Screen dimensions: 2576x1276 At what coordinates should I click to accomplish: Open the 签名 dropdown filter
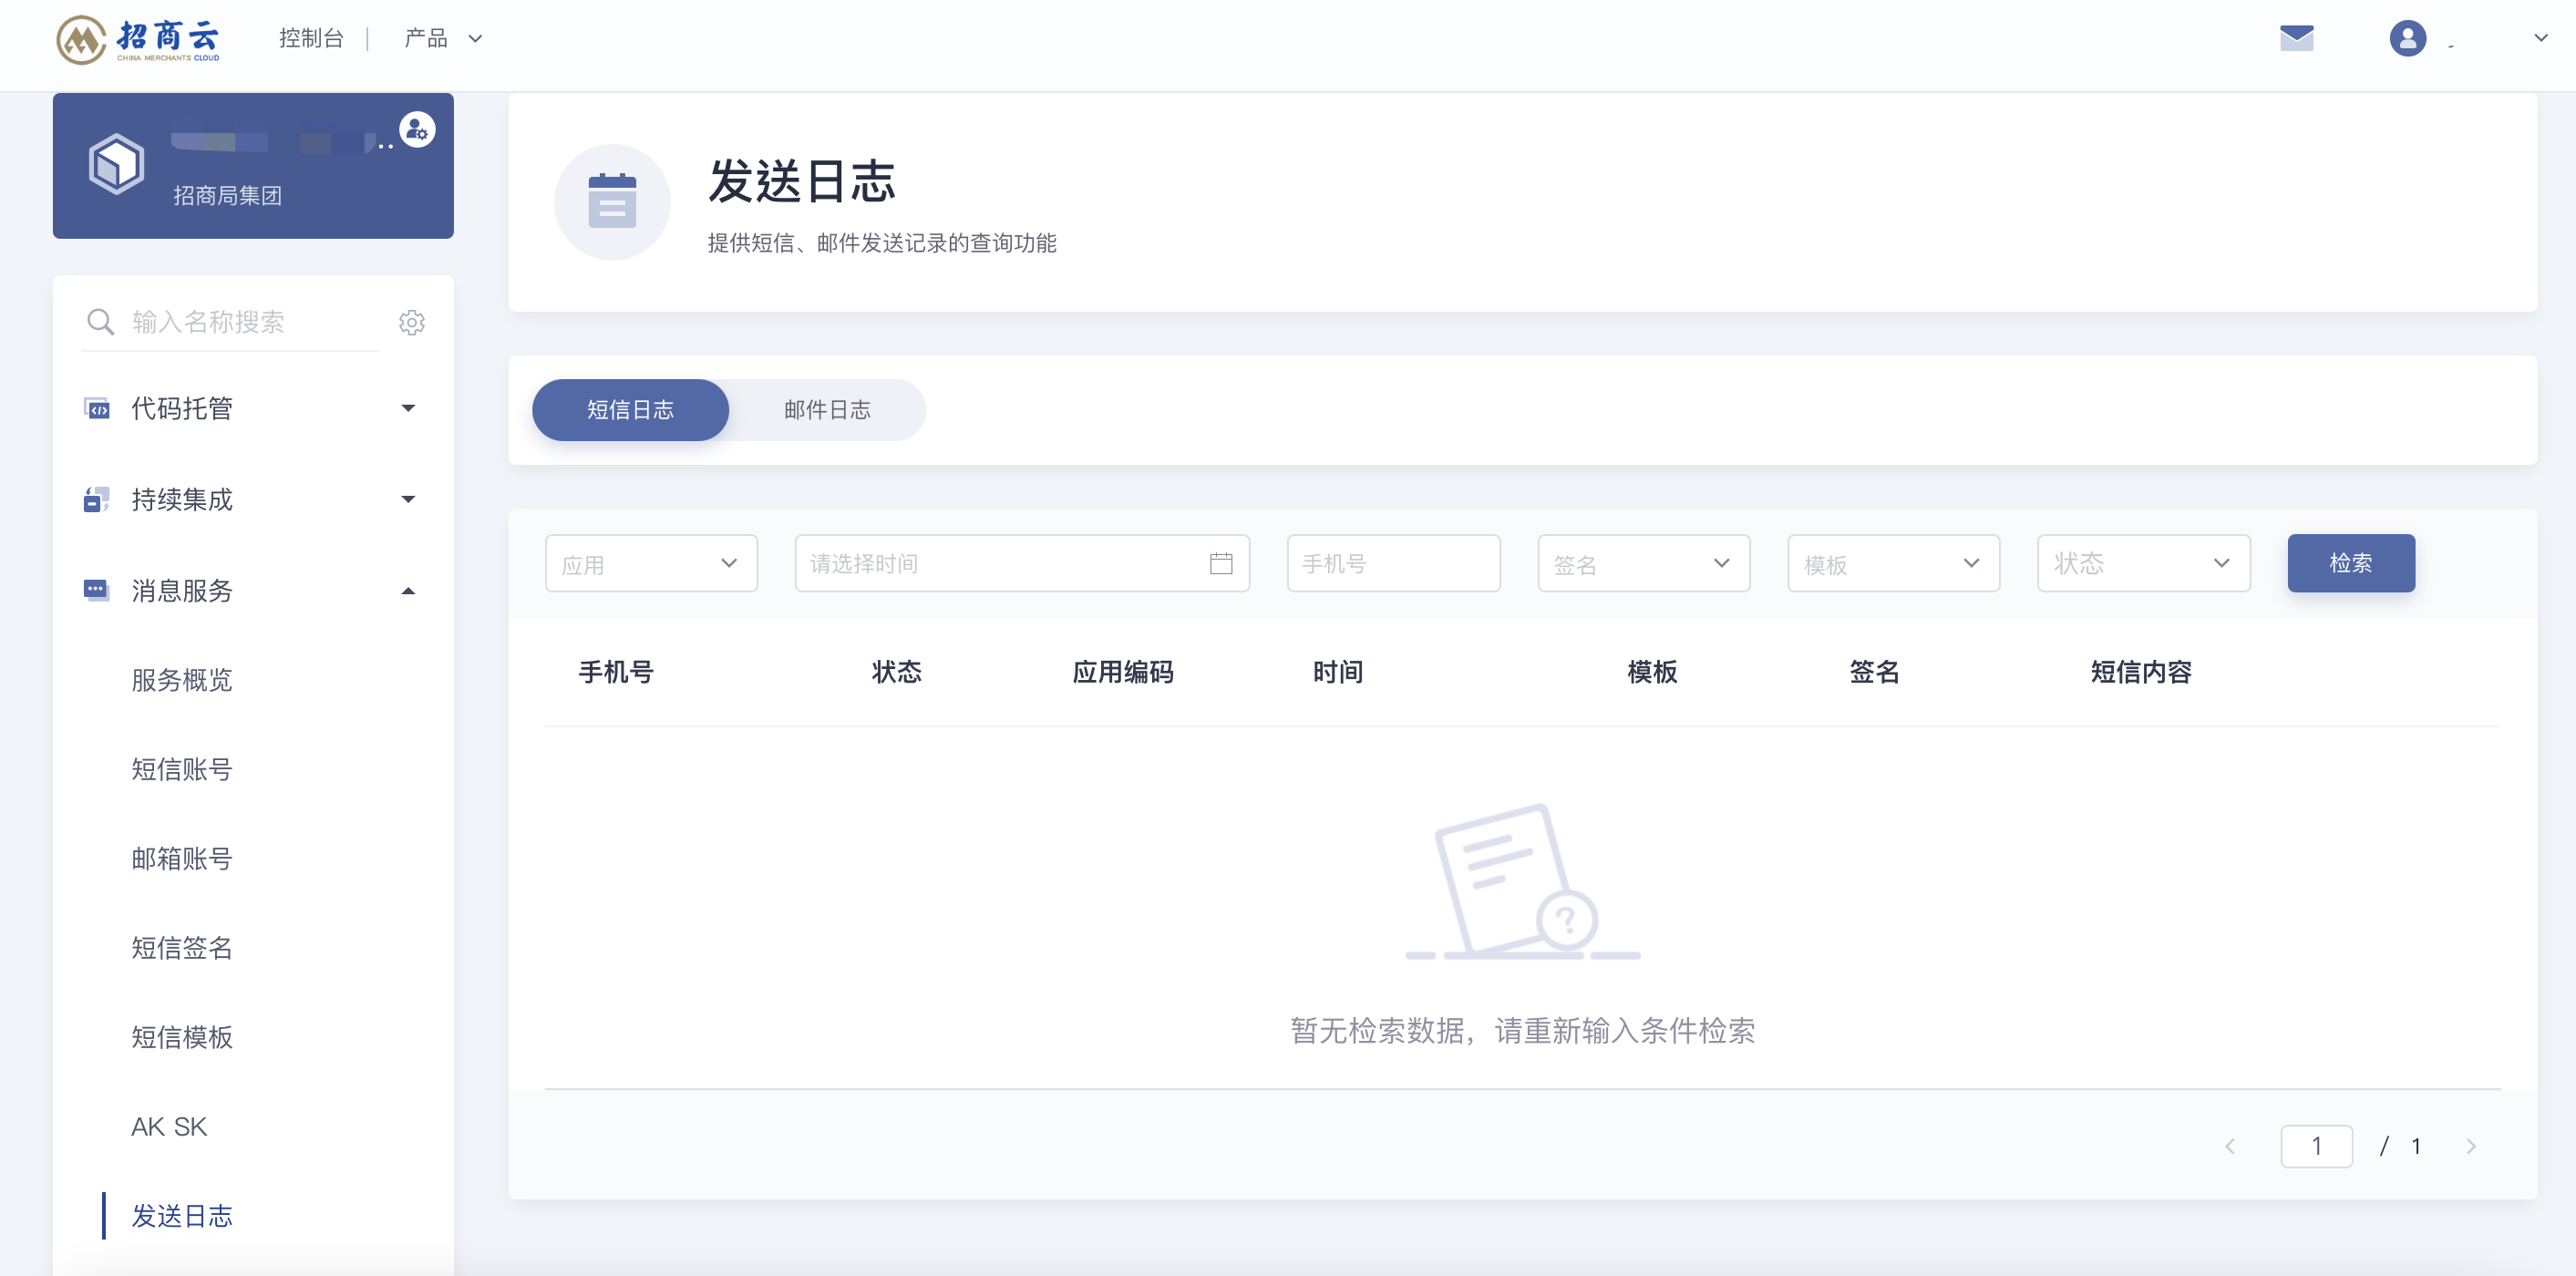point(1644,563)
